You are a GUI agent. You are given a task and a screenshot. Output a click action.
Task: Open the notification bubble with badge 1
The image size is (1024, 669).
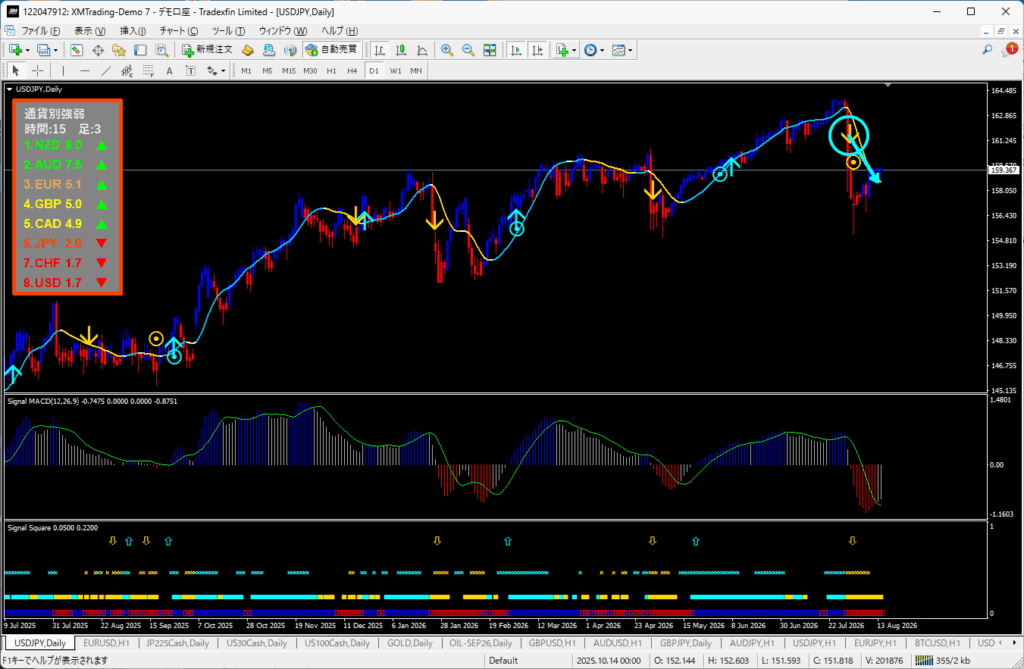click(1010, 50)
